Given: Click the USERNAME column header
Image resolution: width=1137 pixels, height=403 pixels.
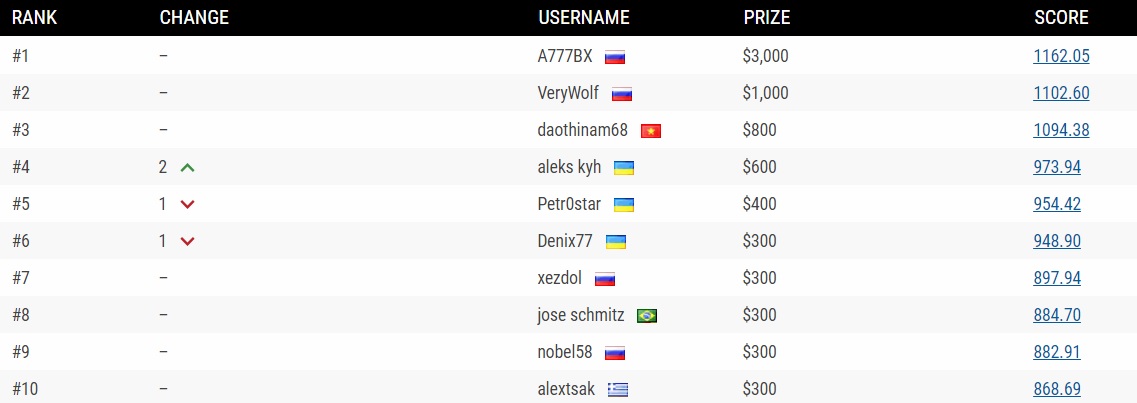Looking at the screenshot, I should click(583, 17).
